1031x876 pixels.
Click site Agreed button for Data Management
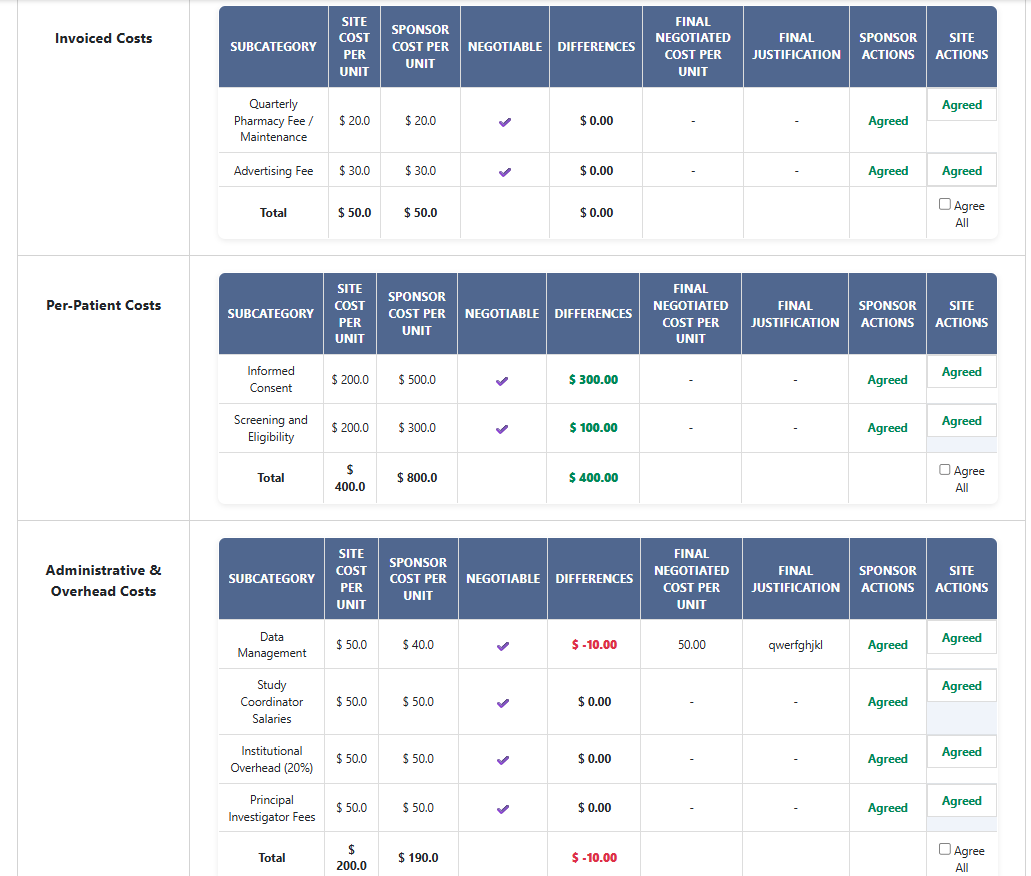coord(961,638)
